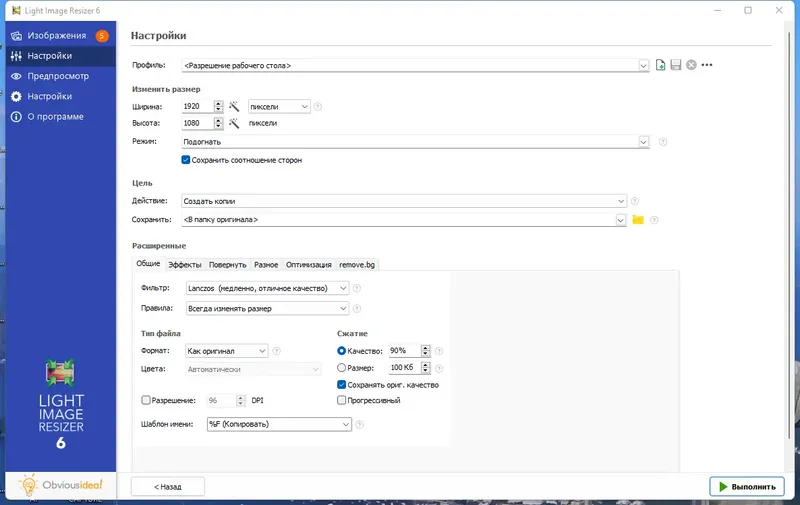Open help icon next to Размер value
The height and width of the screenshot is (505, 800).
pos(439,368)
